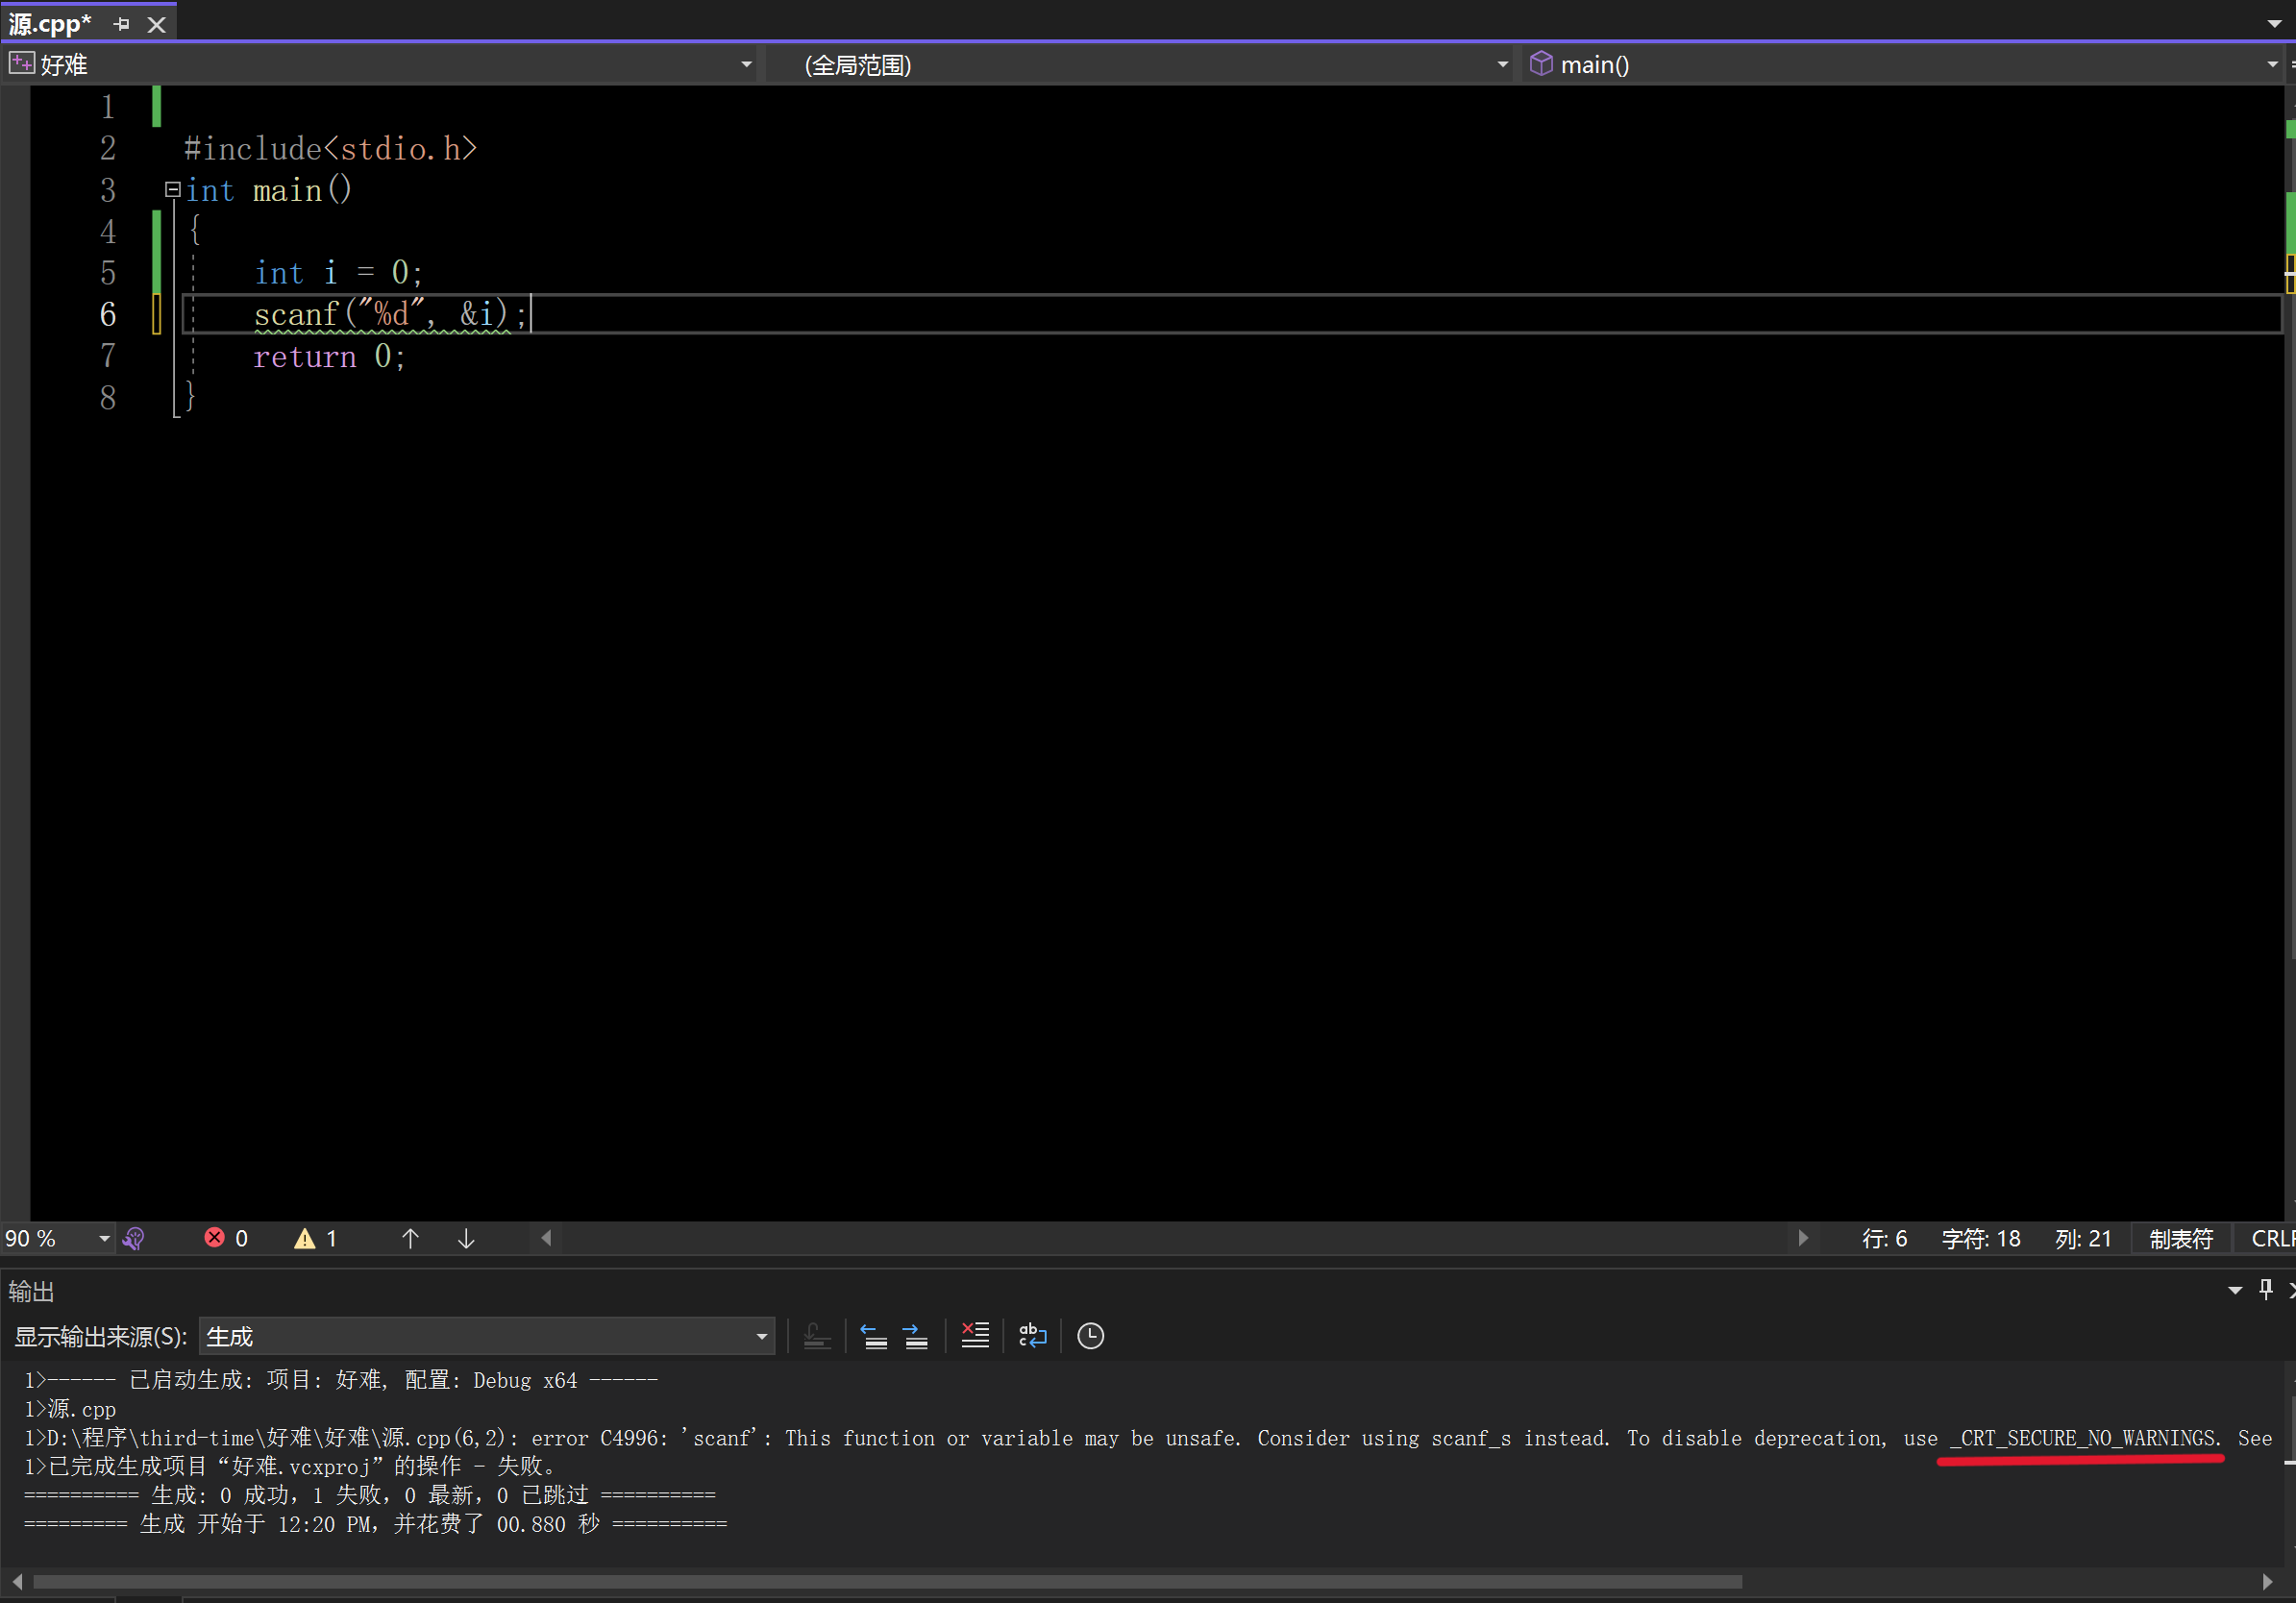Click the red error count icon

pos(214,1238)
